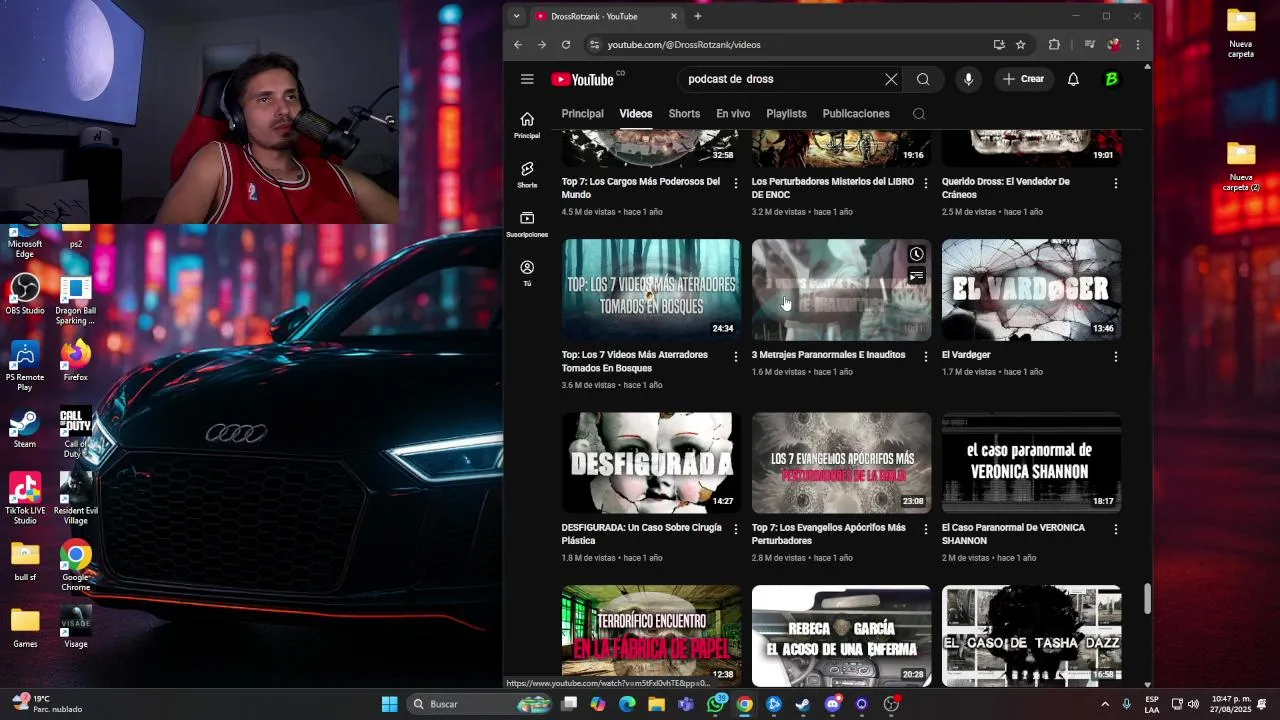Open 'DESFIGURADA: Un Caso Sobre Cirugía Plástica' title
Screen dimensions: 1280x720
point(641,534)
